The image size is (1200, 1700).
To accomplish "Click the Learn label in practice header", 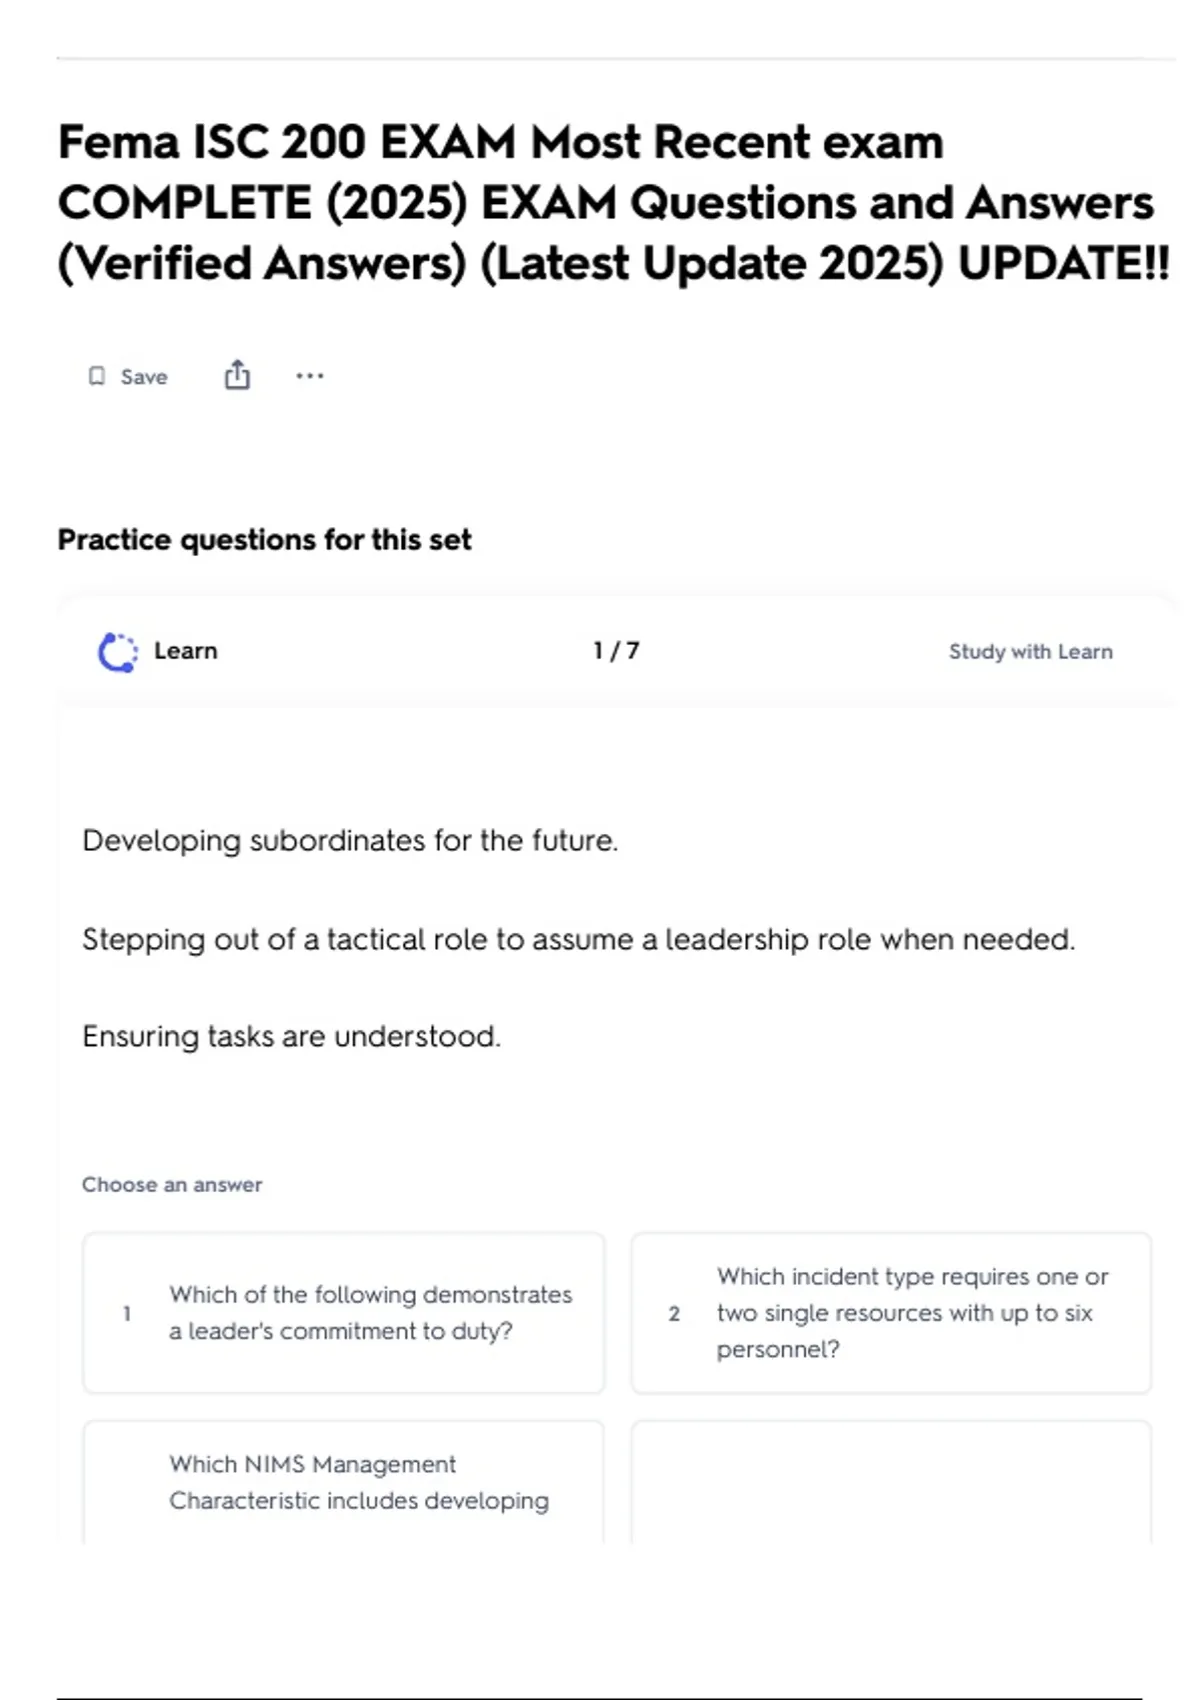I will (185, 651).
